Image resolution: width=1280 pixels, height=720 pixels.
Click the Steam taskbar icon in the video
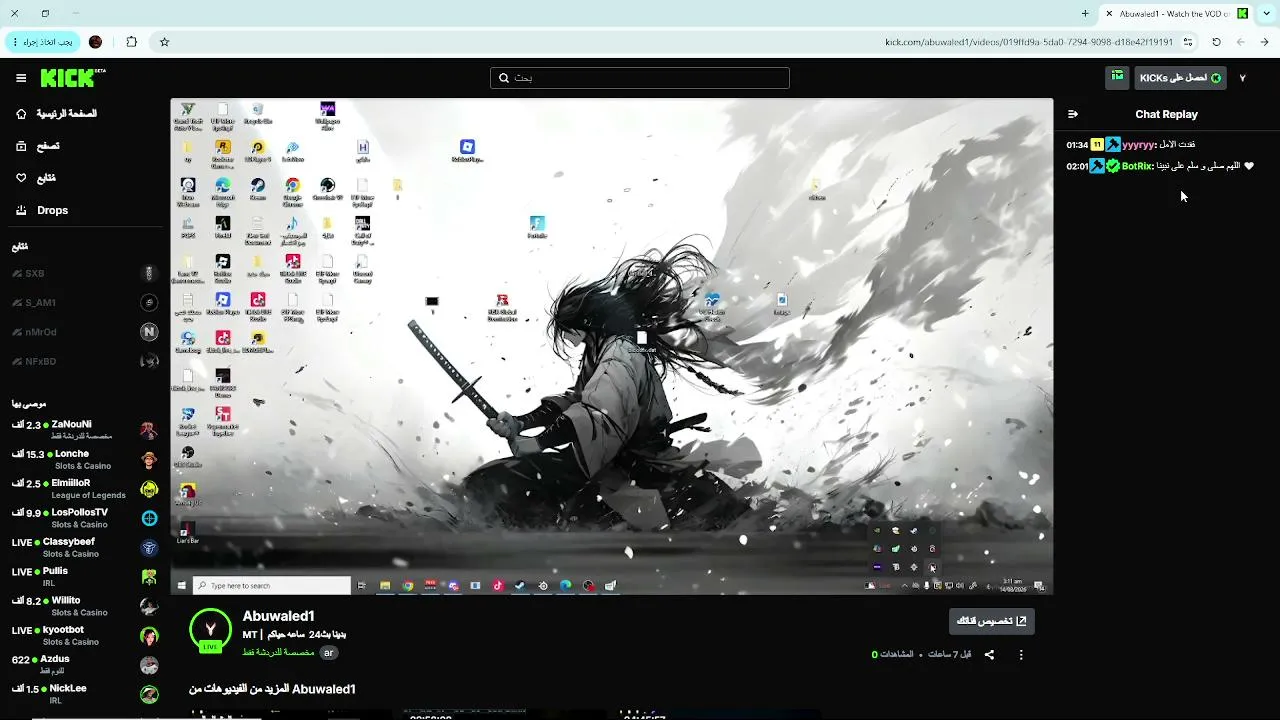(520, 586)
